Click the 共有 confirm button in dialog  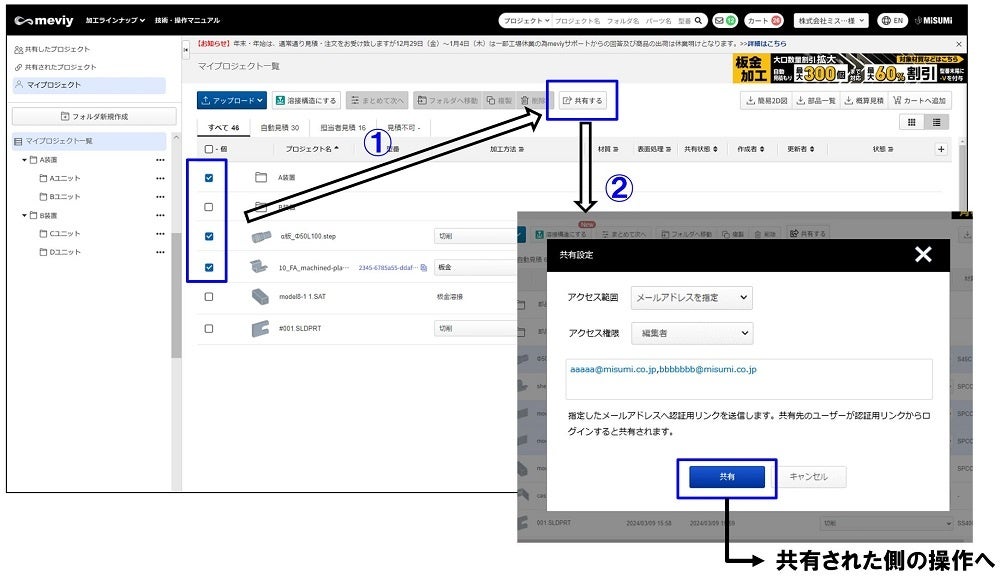[726, 477]
